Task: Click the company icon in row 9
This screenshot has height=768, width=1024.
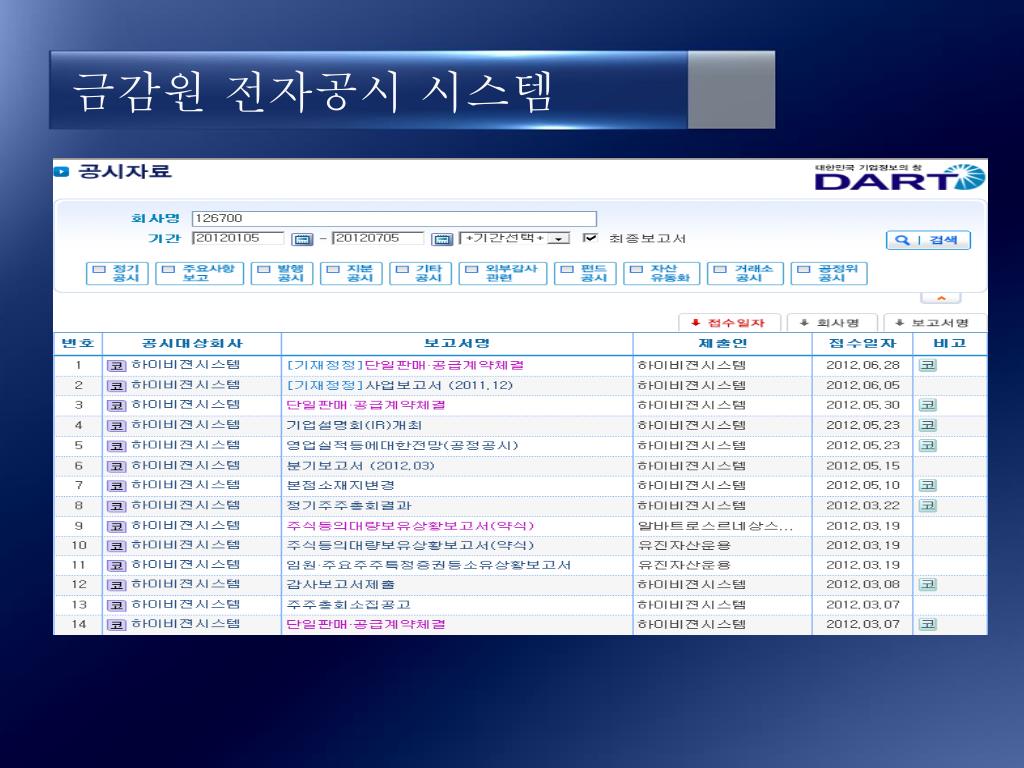Action: [116, 527]
